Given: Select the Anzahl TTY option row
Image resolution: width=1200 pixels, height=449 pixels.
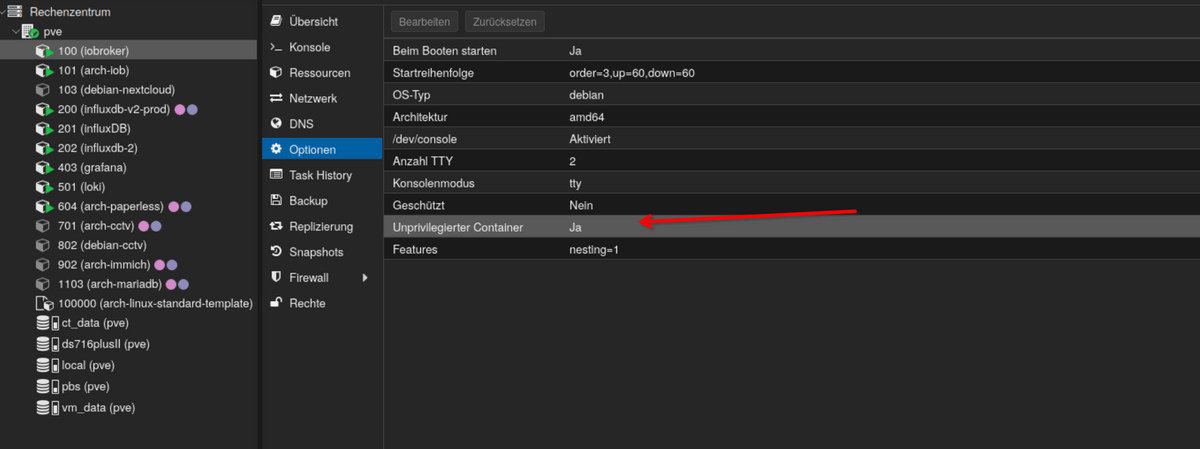Looking at the screenshot, I should [x=792, y=161].
